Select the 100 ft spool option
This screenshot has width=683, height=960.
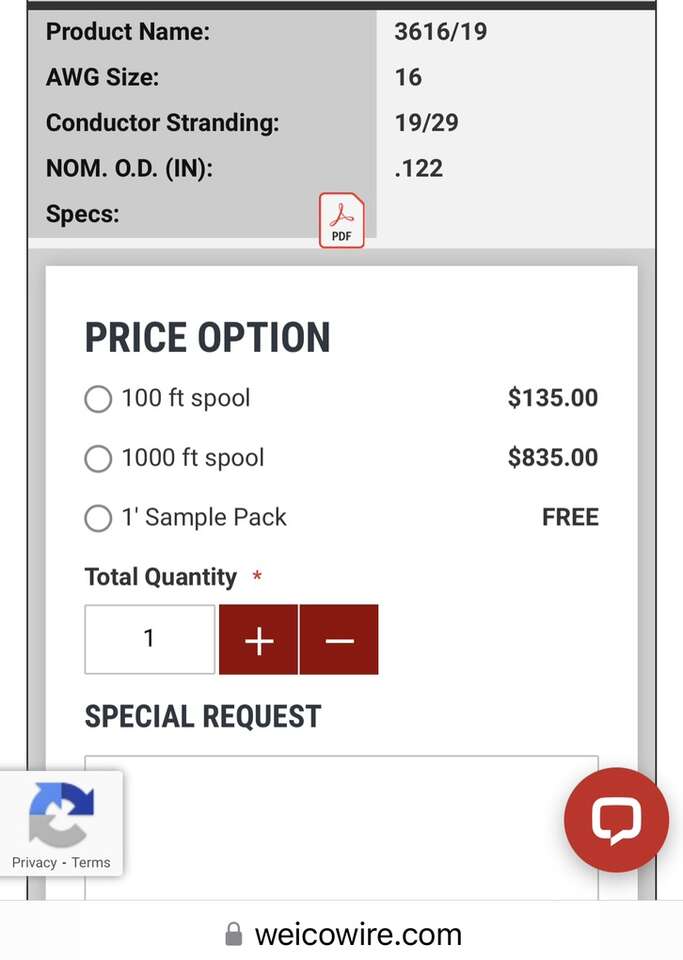[x=98, y=399]
